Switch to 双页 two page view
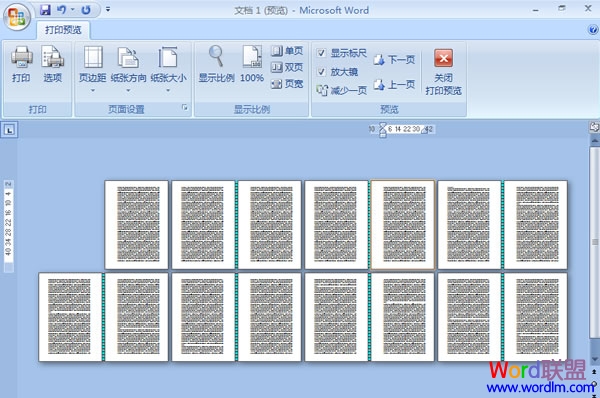 287,67
